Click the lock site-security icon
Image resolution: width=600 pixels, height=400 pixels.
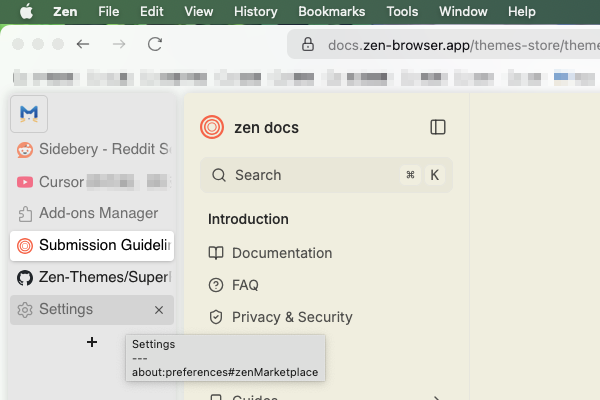pyautogui.click(x=308, y=44)
